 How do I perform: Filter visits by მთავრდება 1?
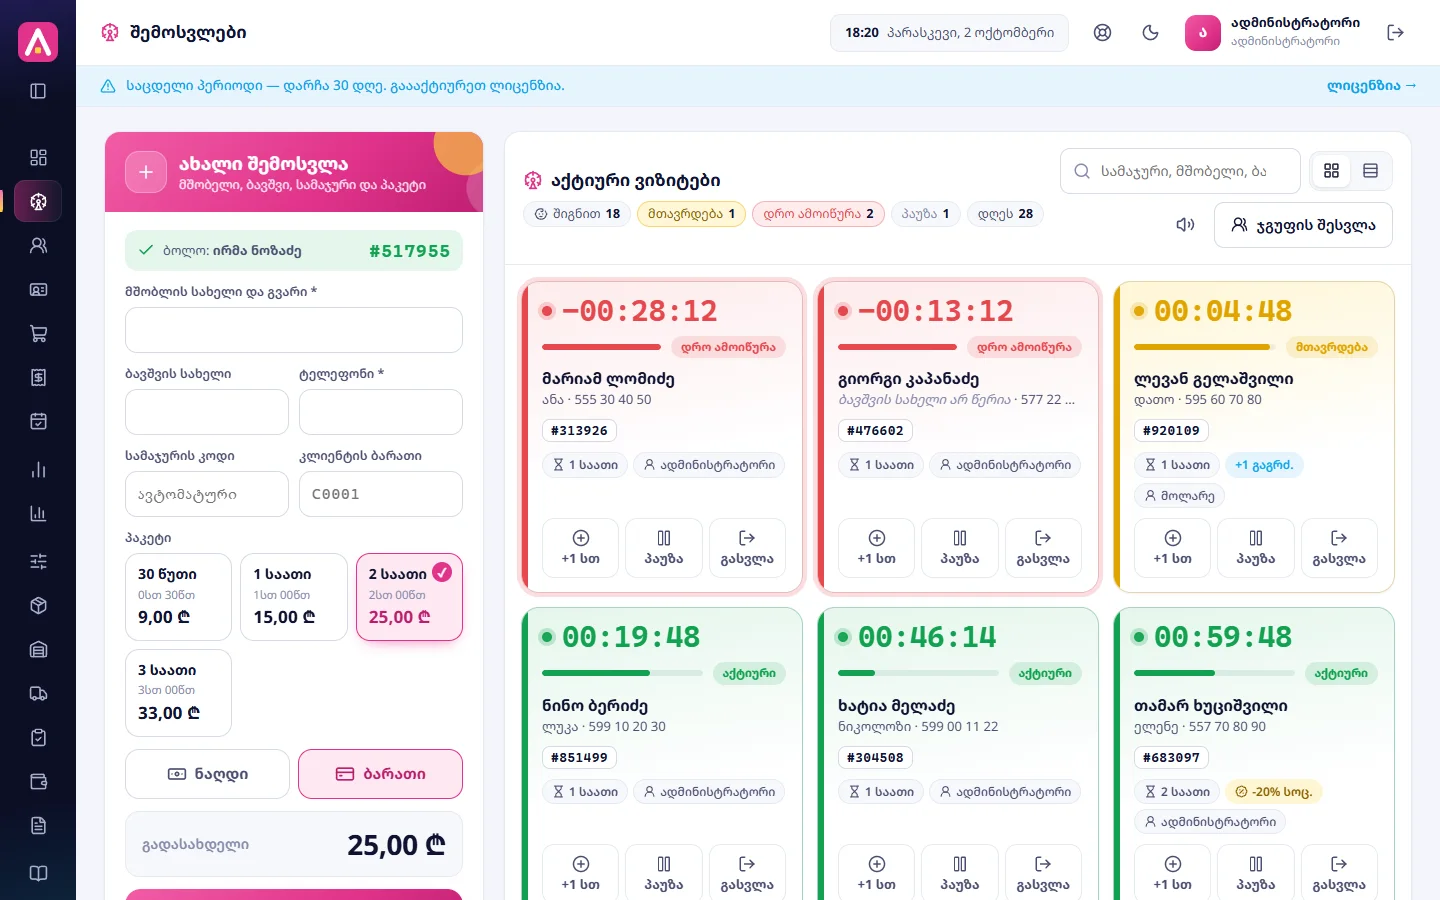click(x=691, y=214)
